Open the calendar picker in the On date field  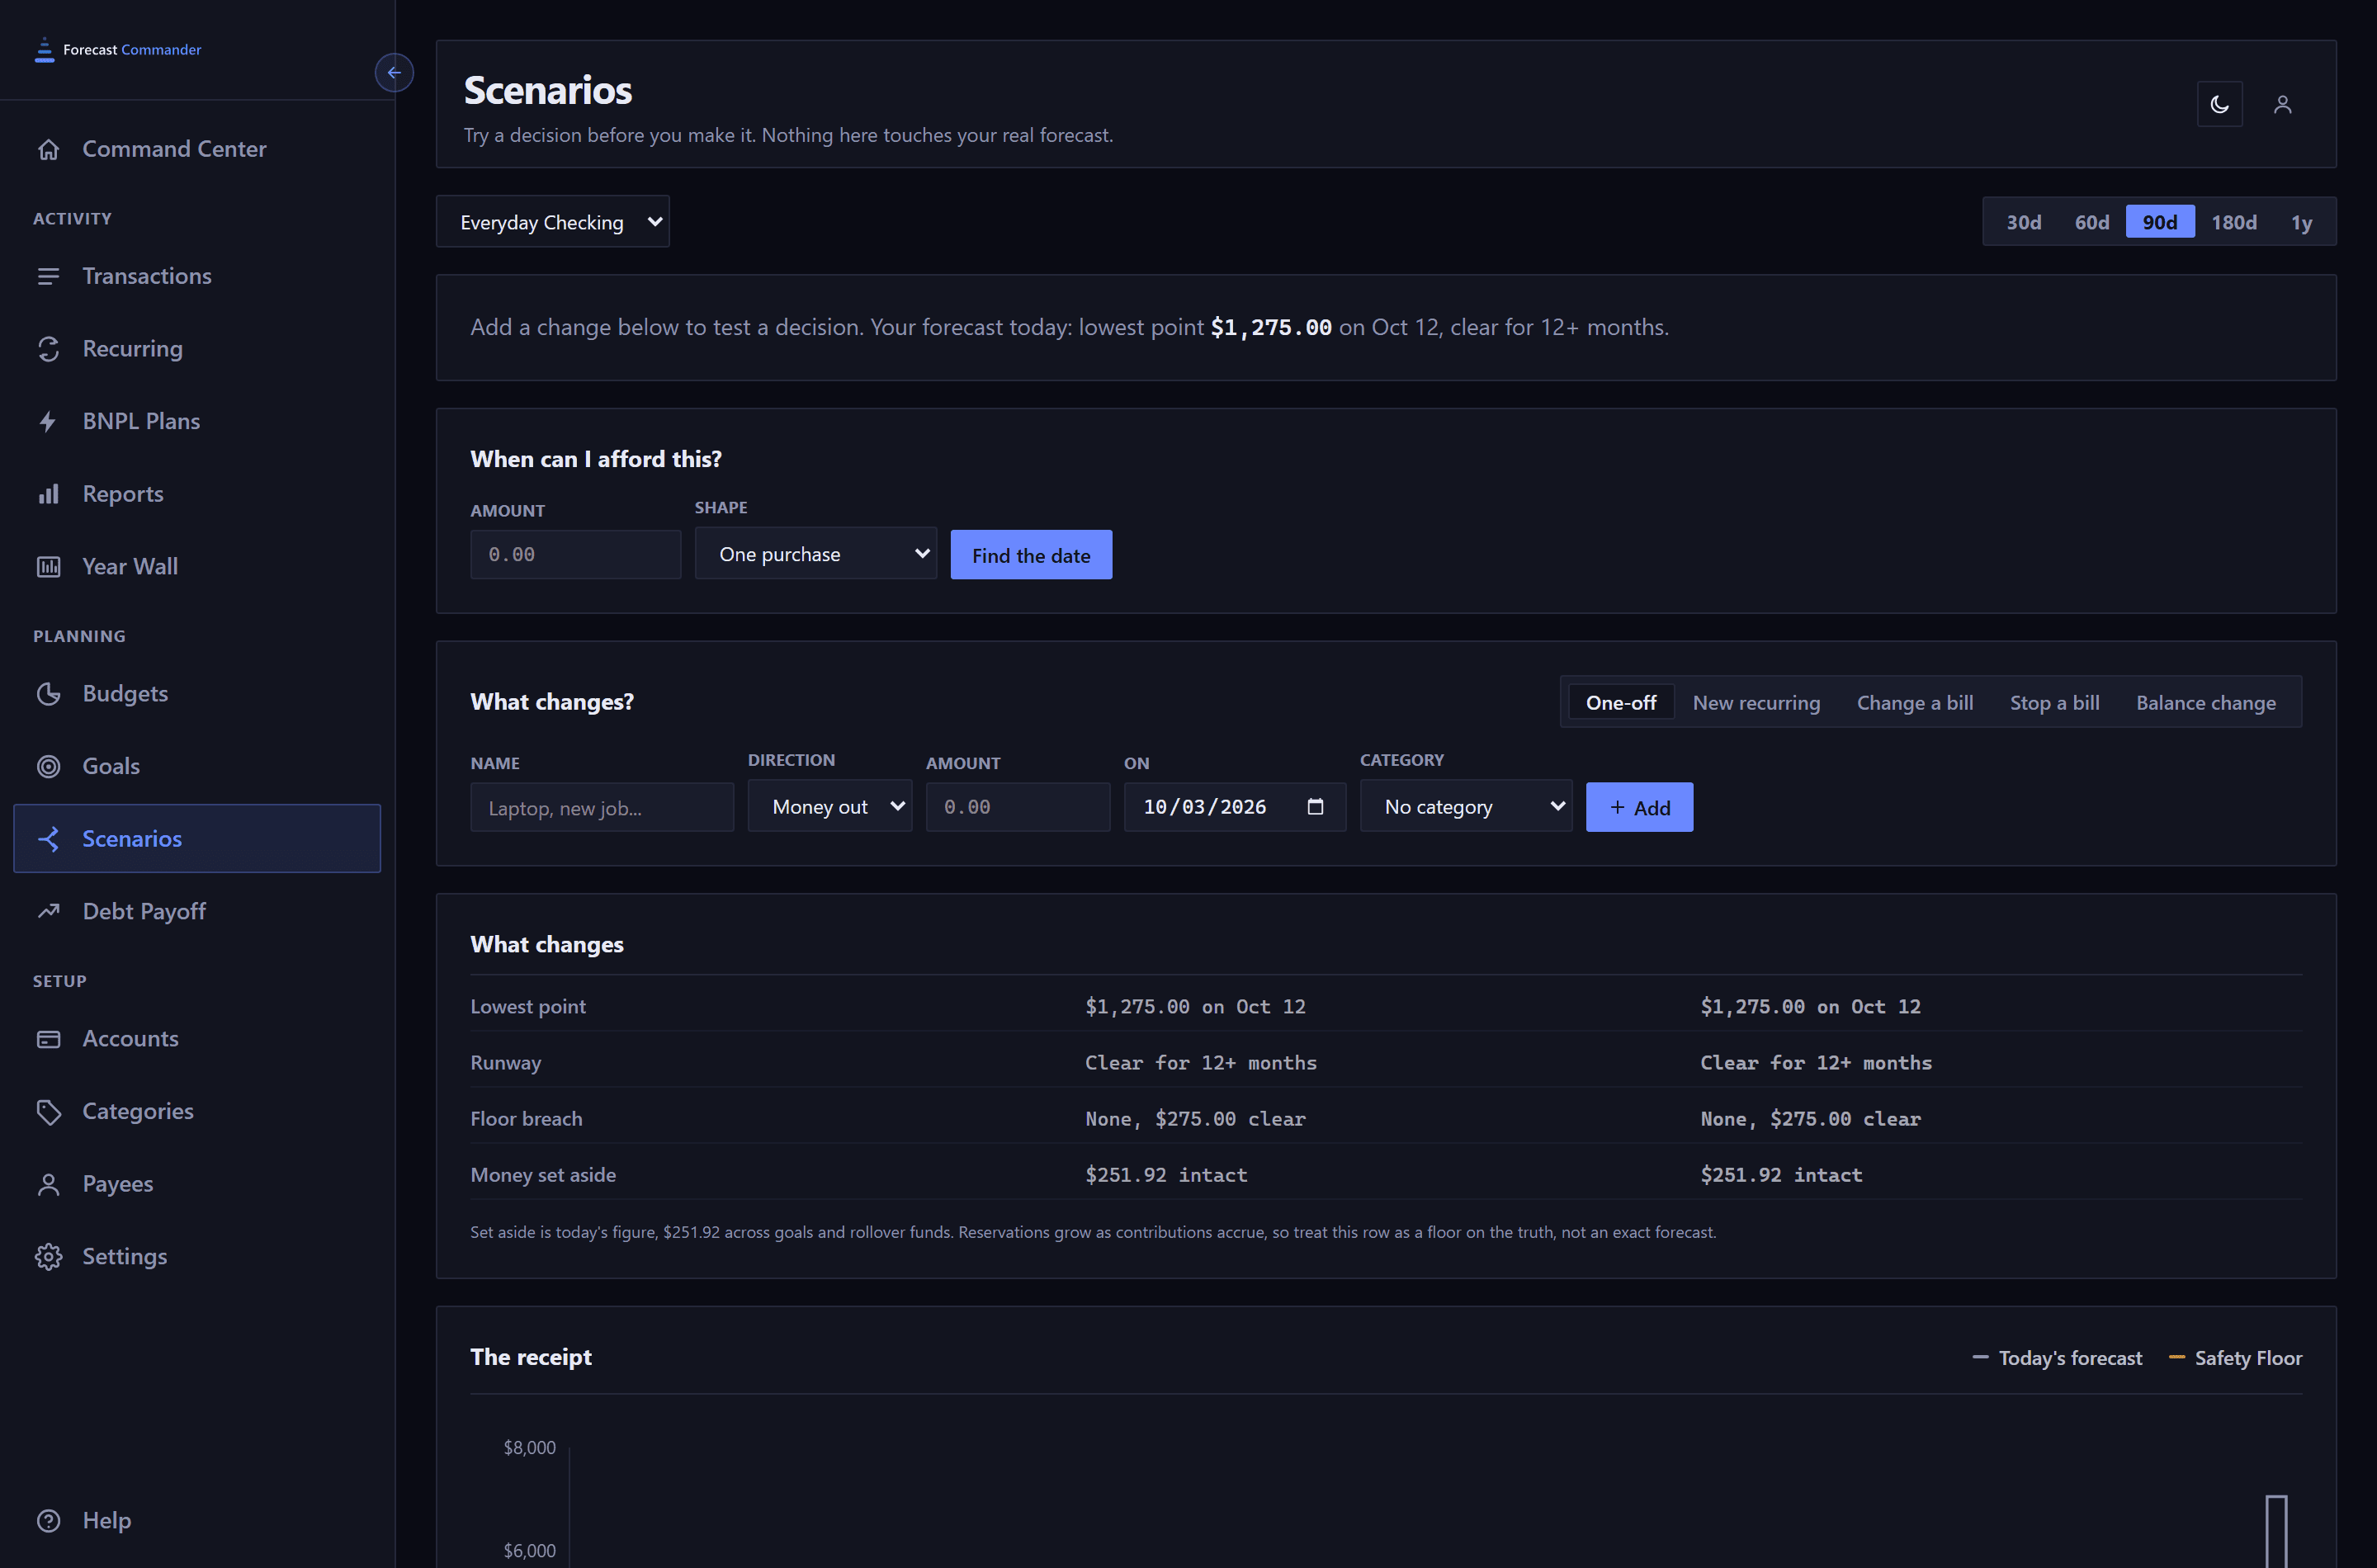pos(1315,806)
